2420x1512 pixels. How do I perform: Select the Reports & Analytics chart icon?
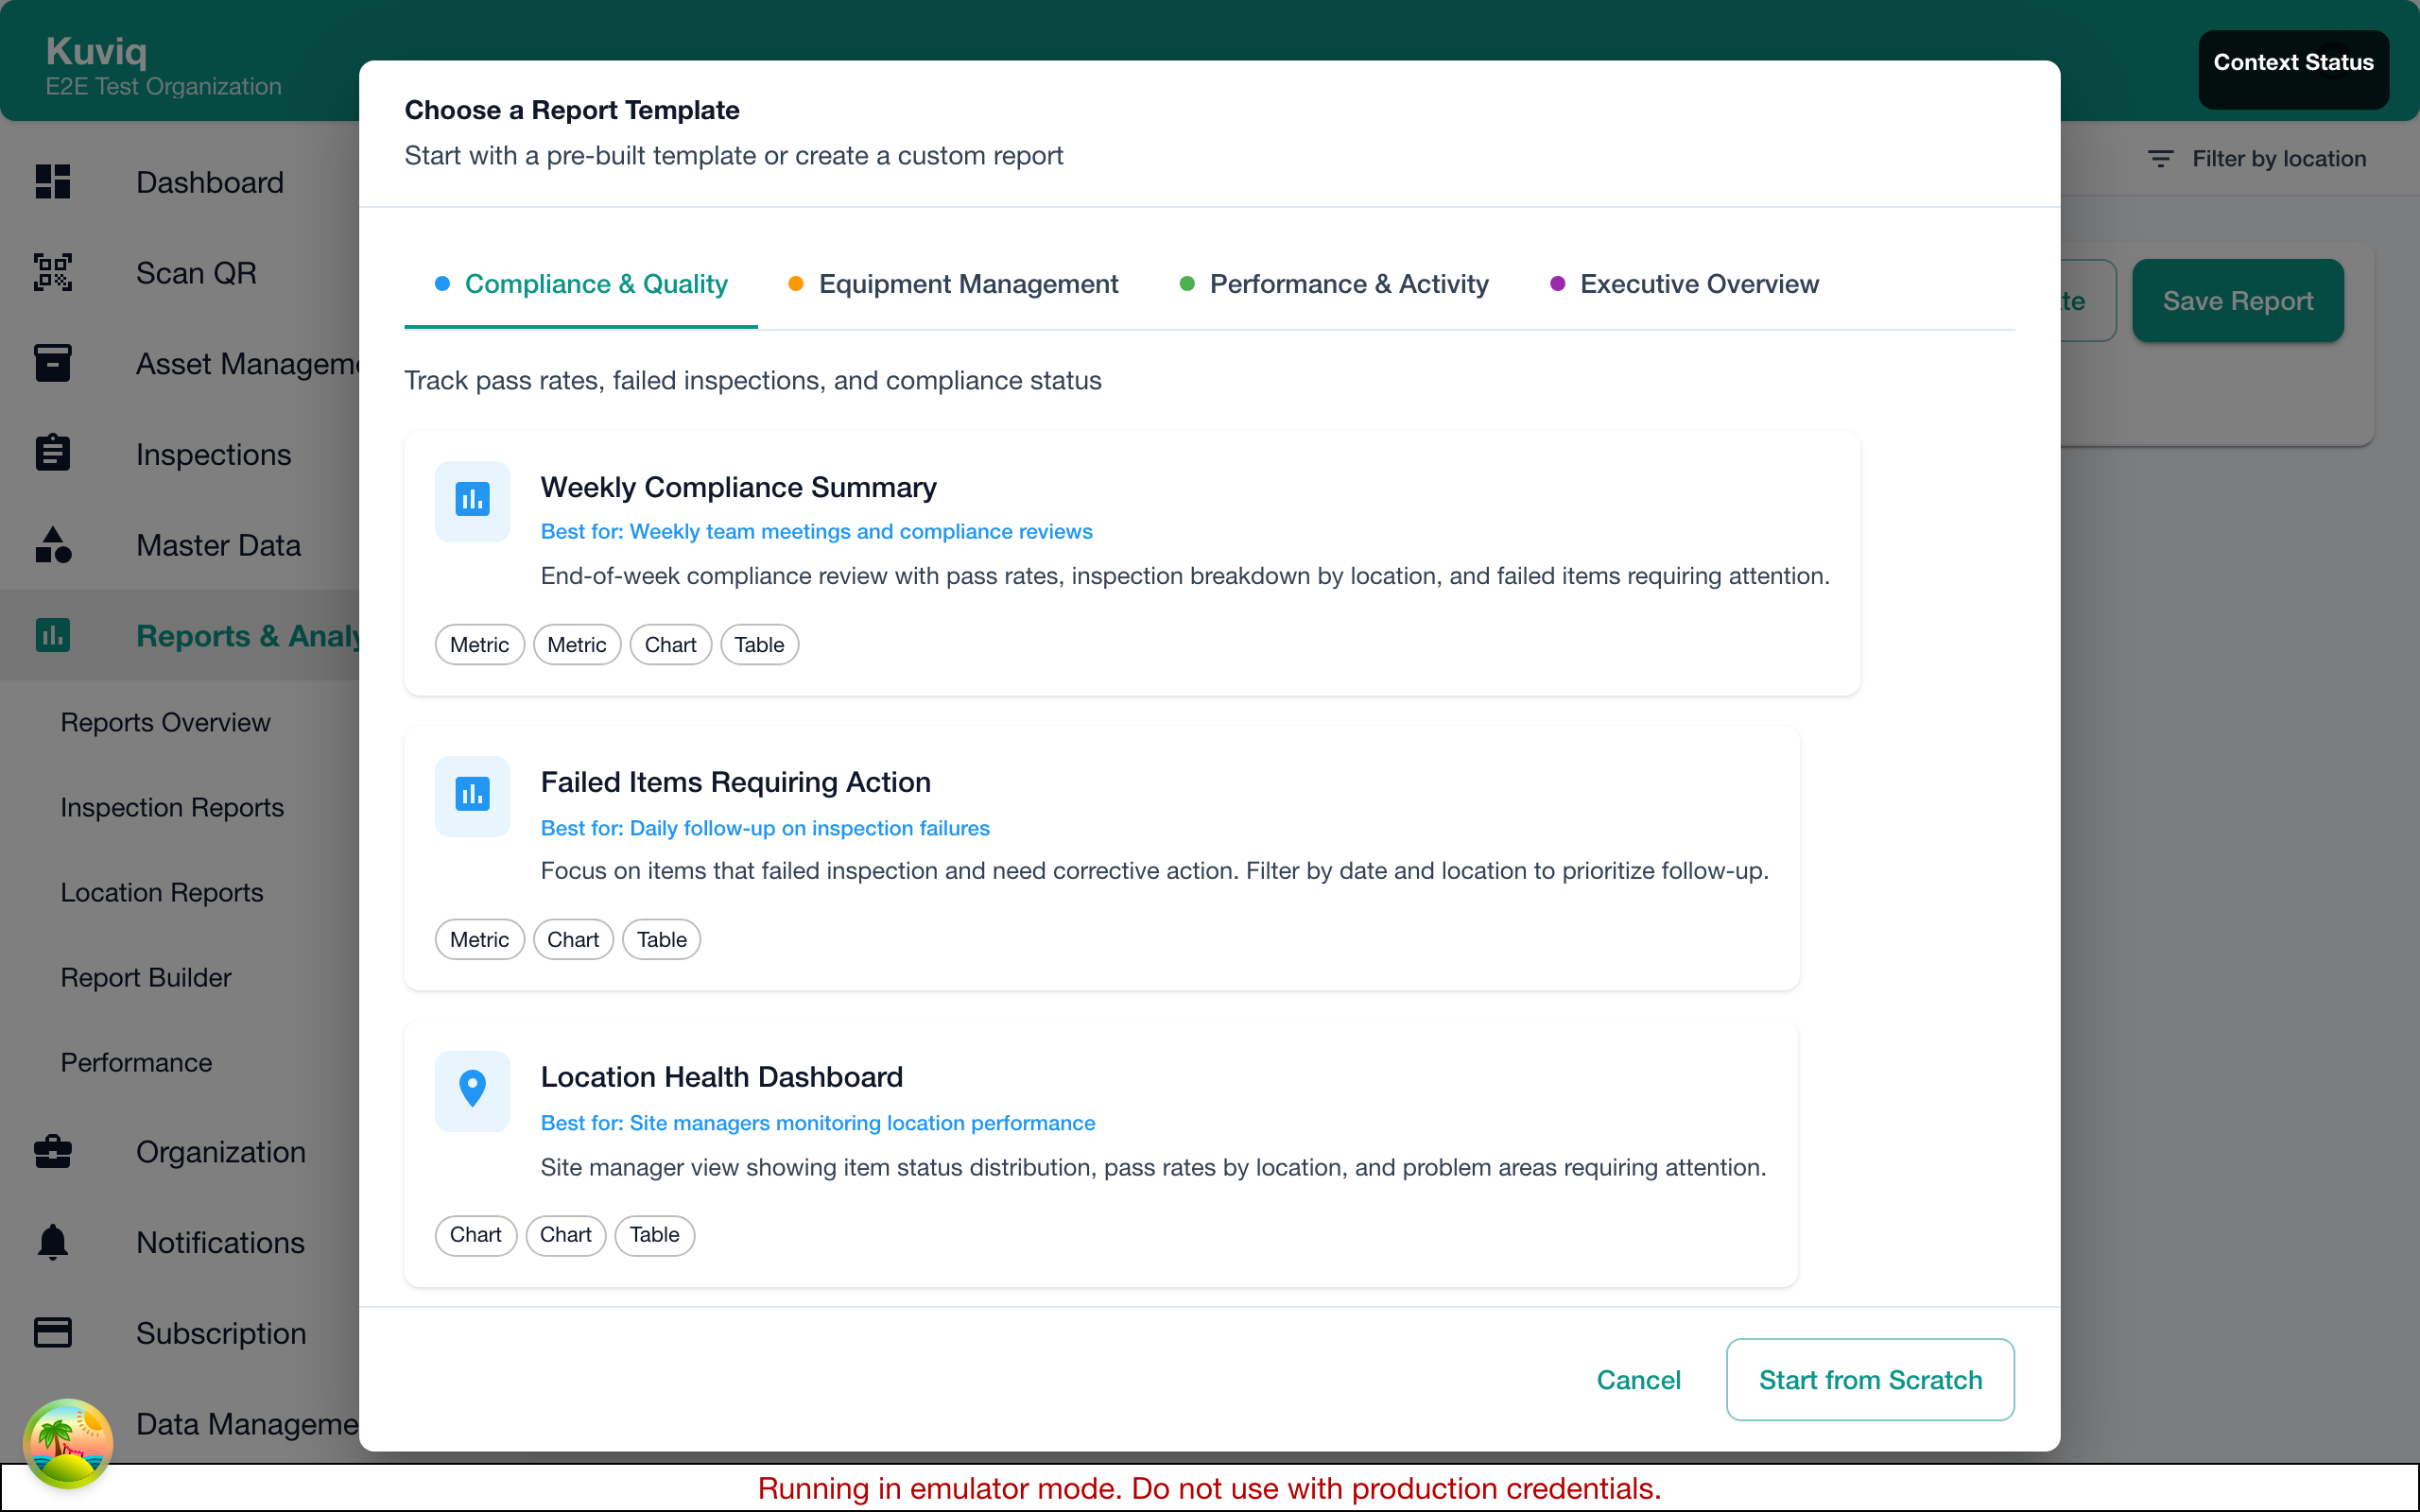[52, 635]
